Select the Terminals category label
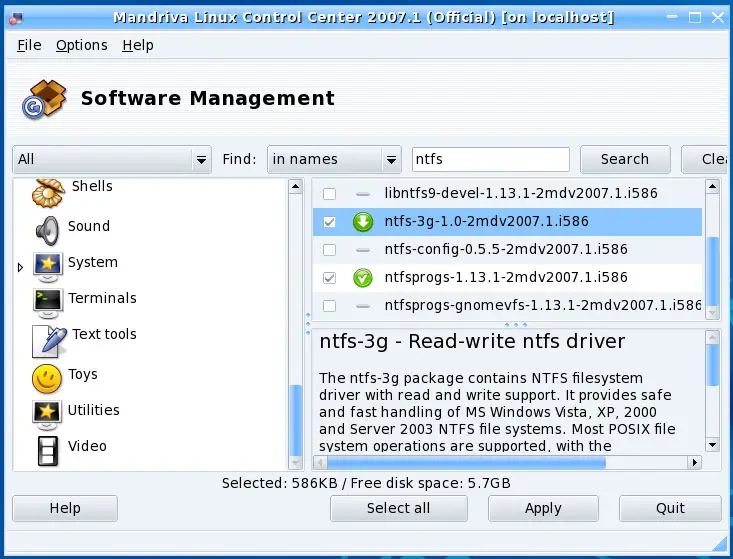Viewport: 733px width, 559px height. point(102,298)
